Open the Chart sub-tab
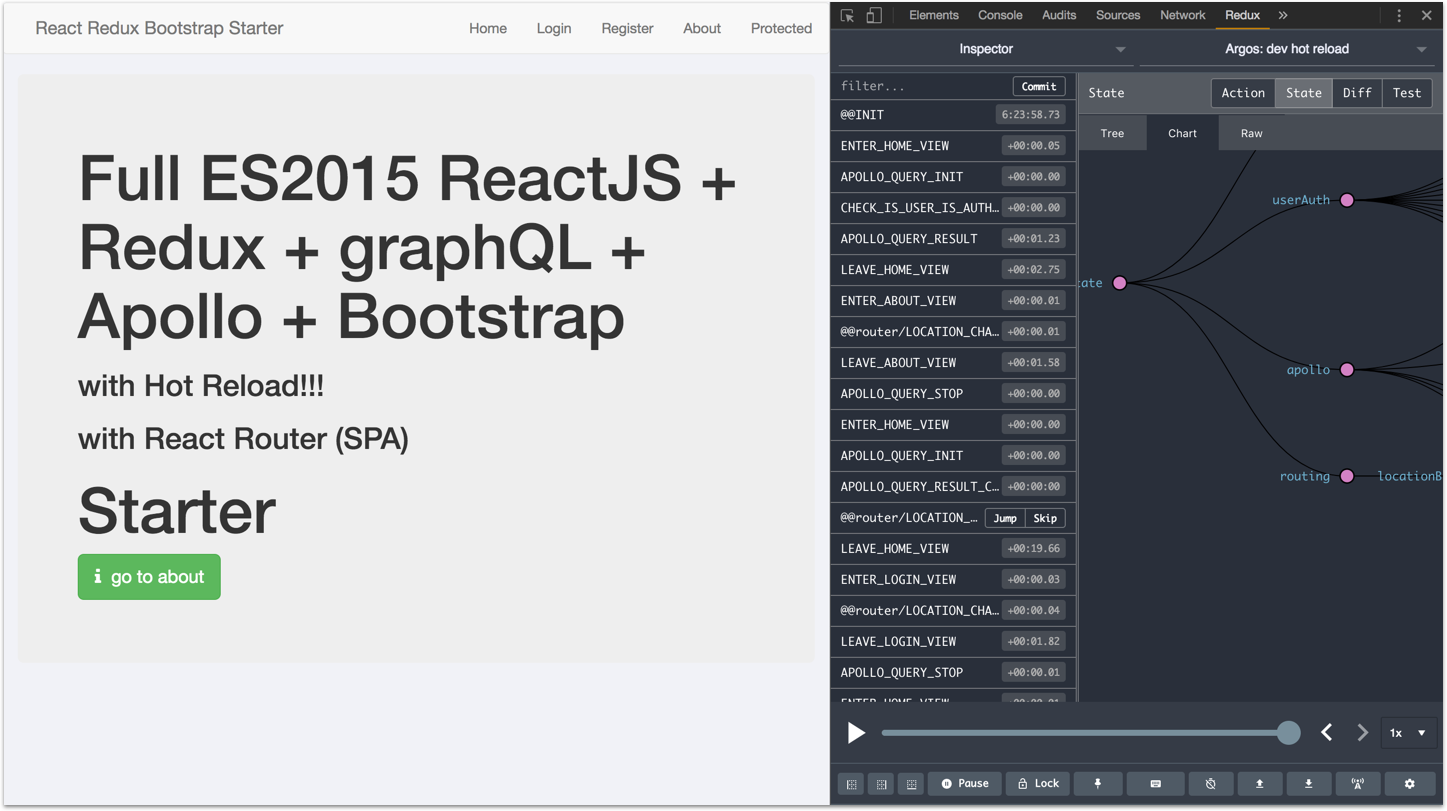The width and height of the screenshot is (1447, 811). (x=1182, y=133)
